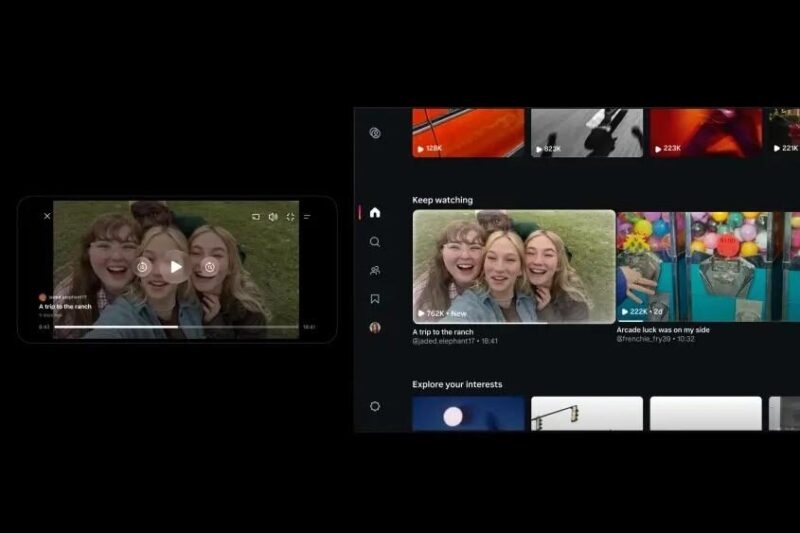Toggle fullscreen in the phone player

(x=290, y=217)
